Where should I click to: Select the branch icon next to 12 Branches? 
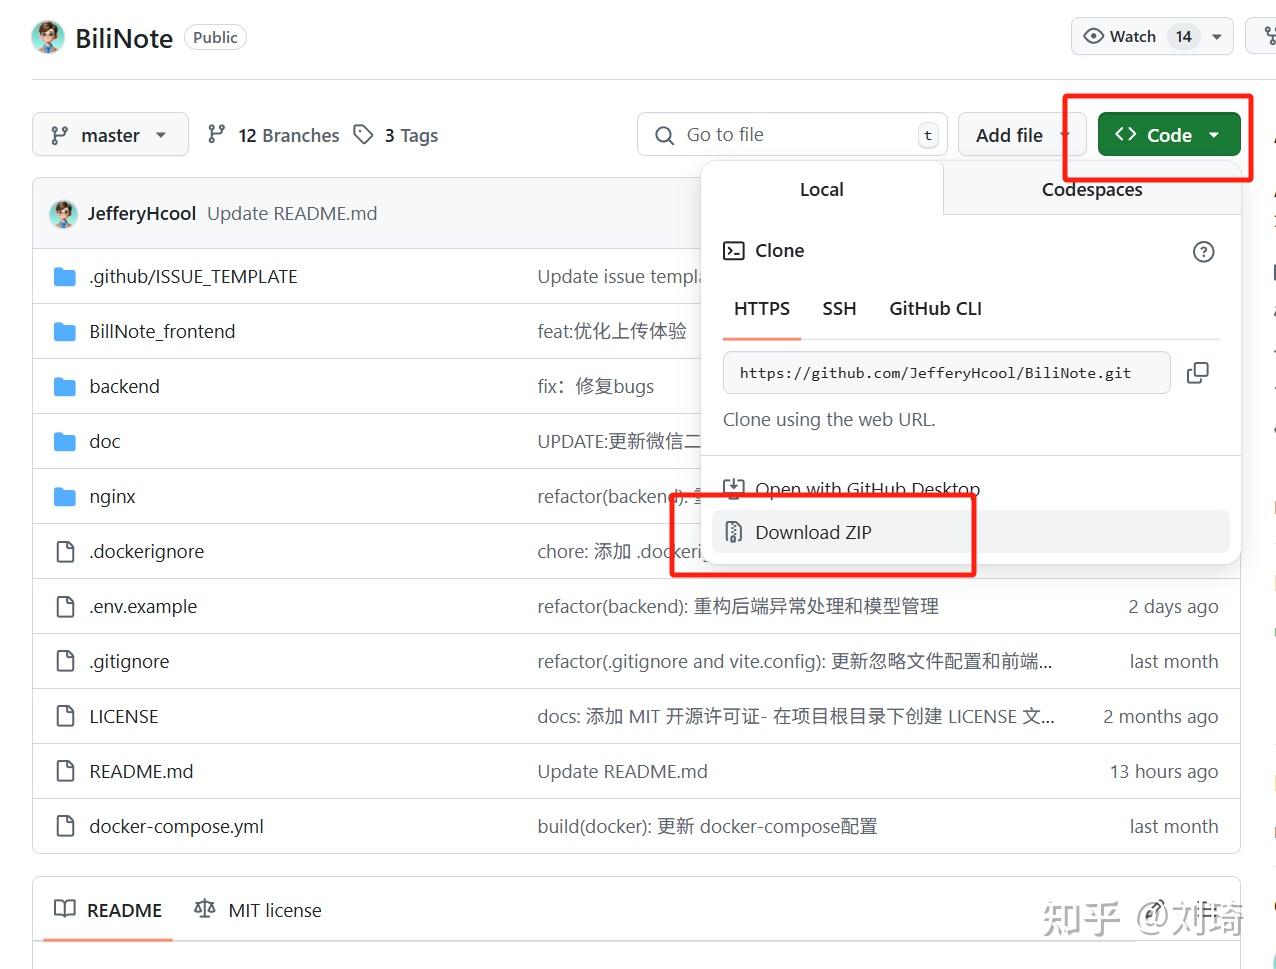pyautogui.click(x=216, y=134)
